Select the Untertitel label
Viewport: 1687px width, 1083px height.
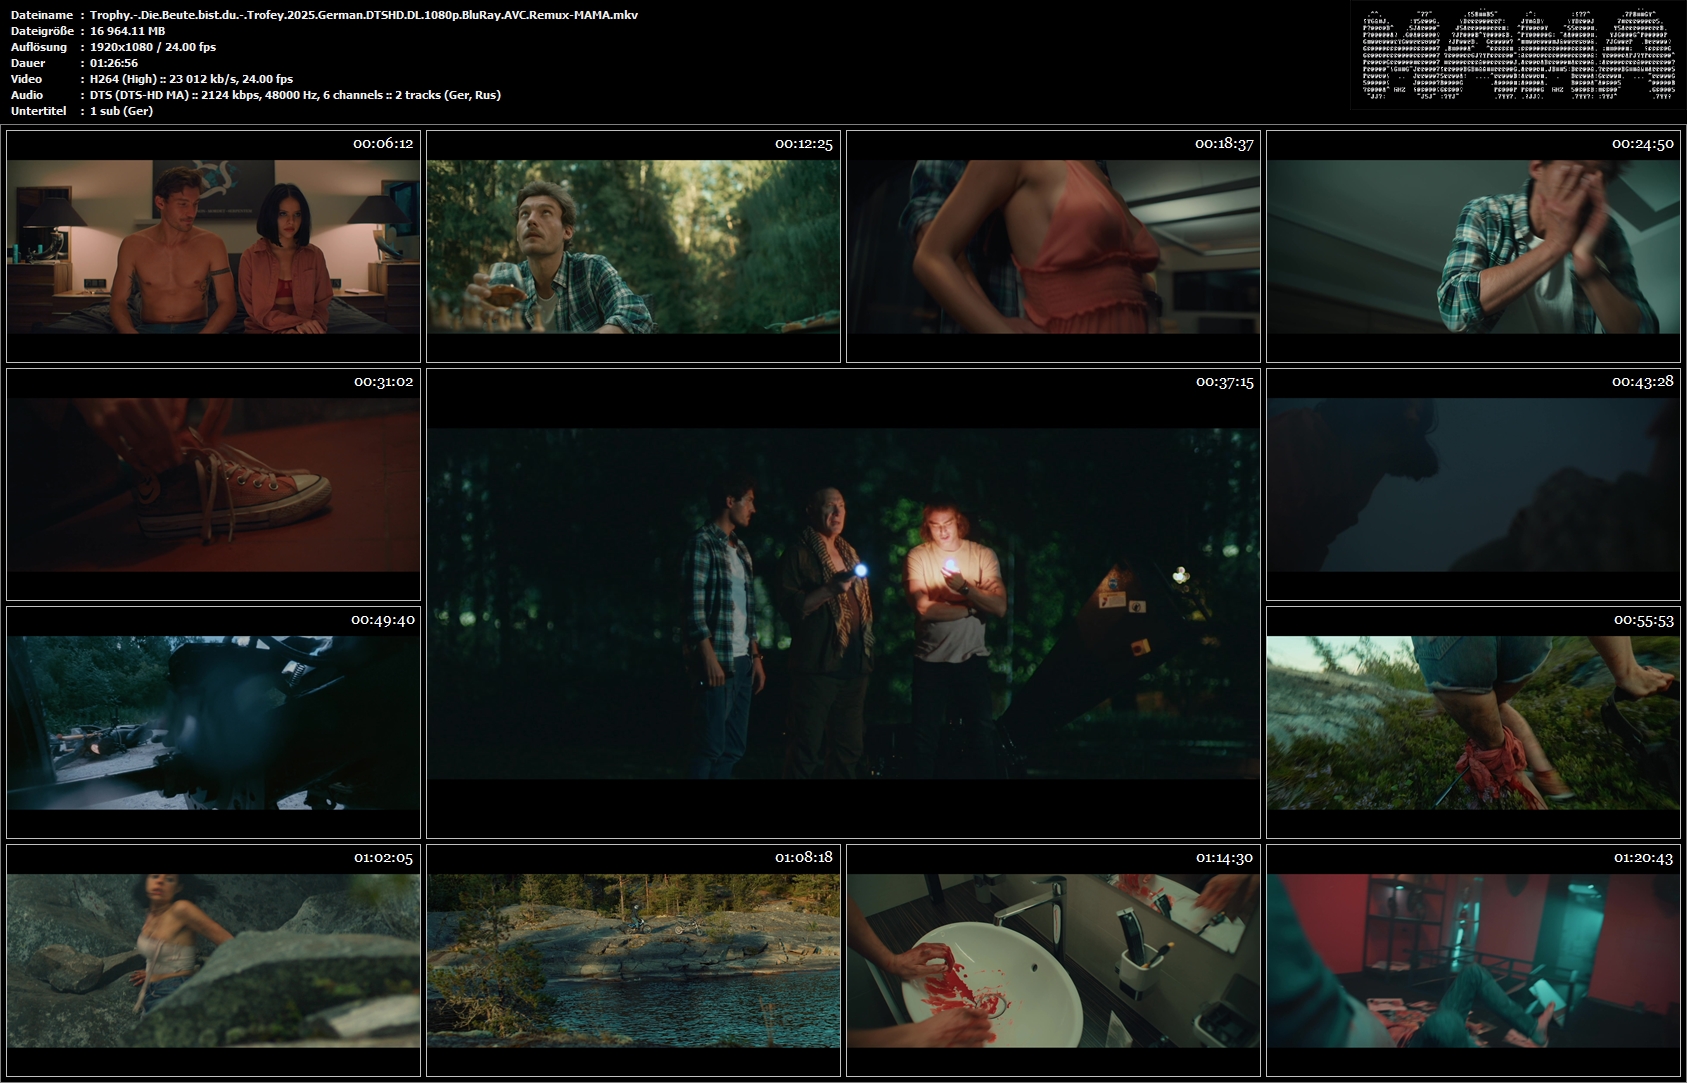point(39,111)
